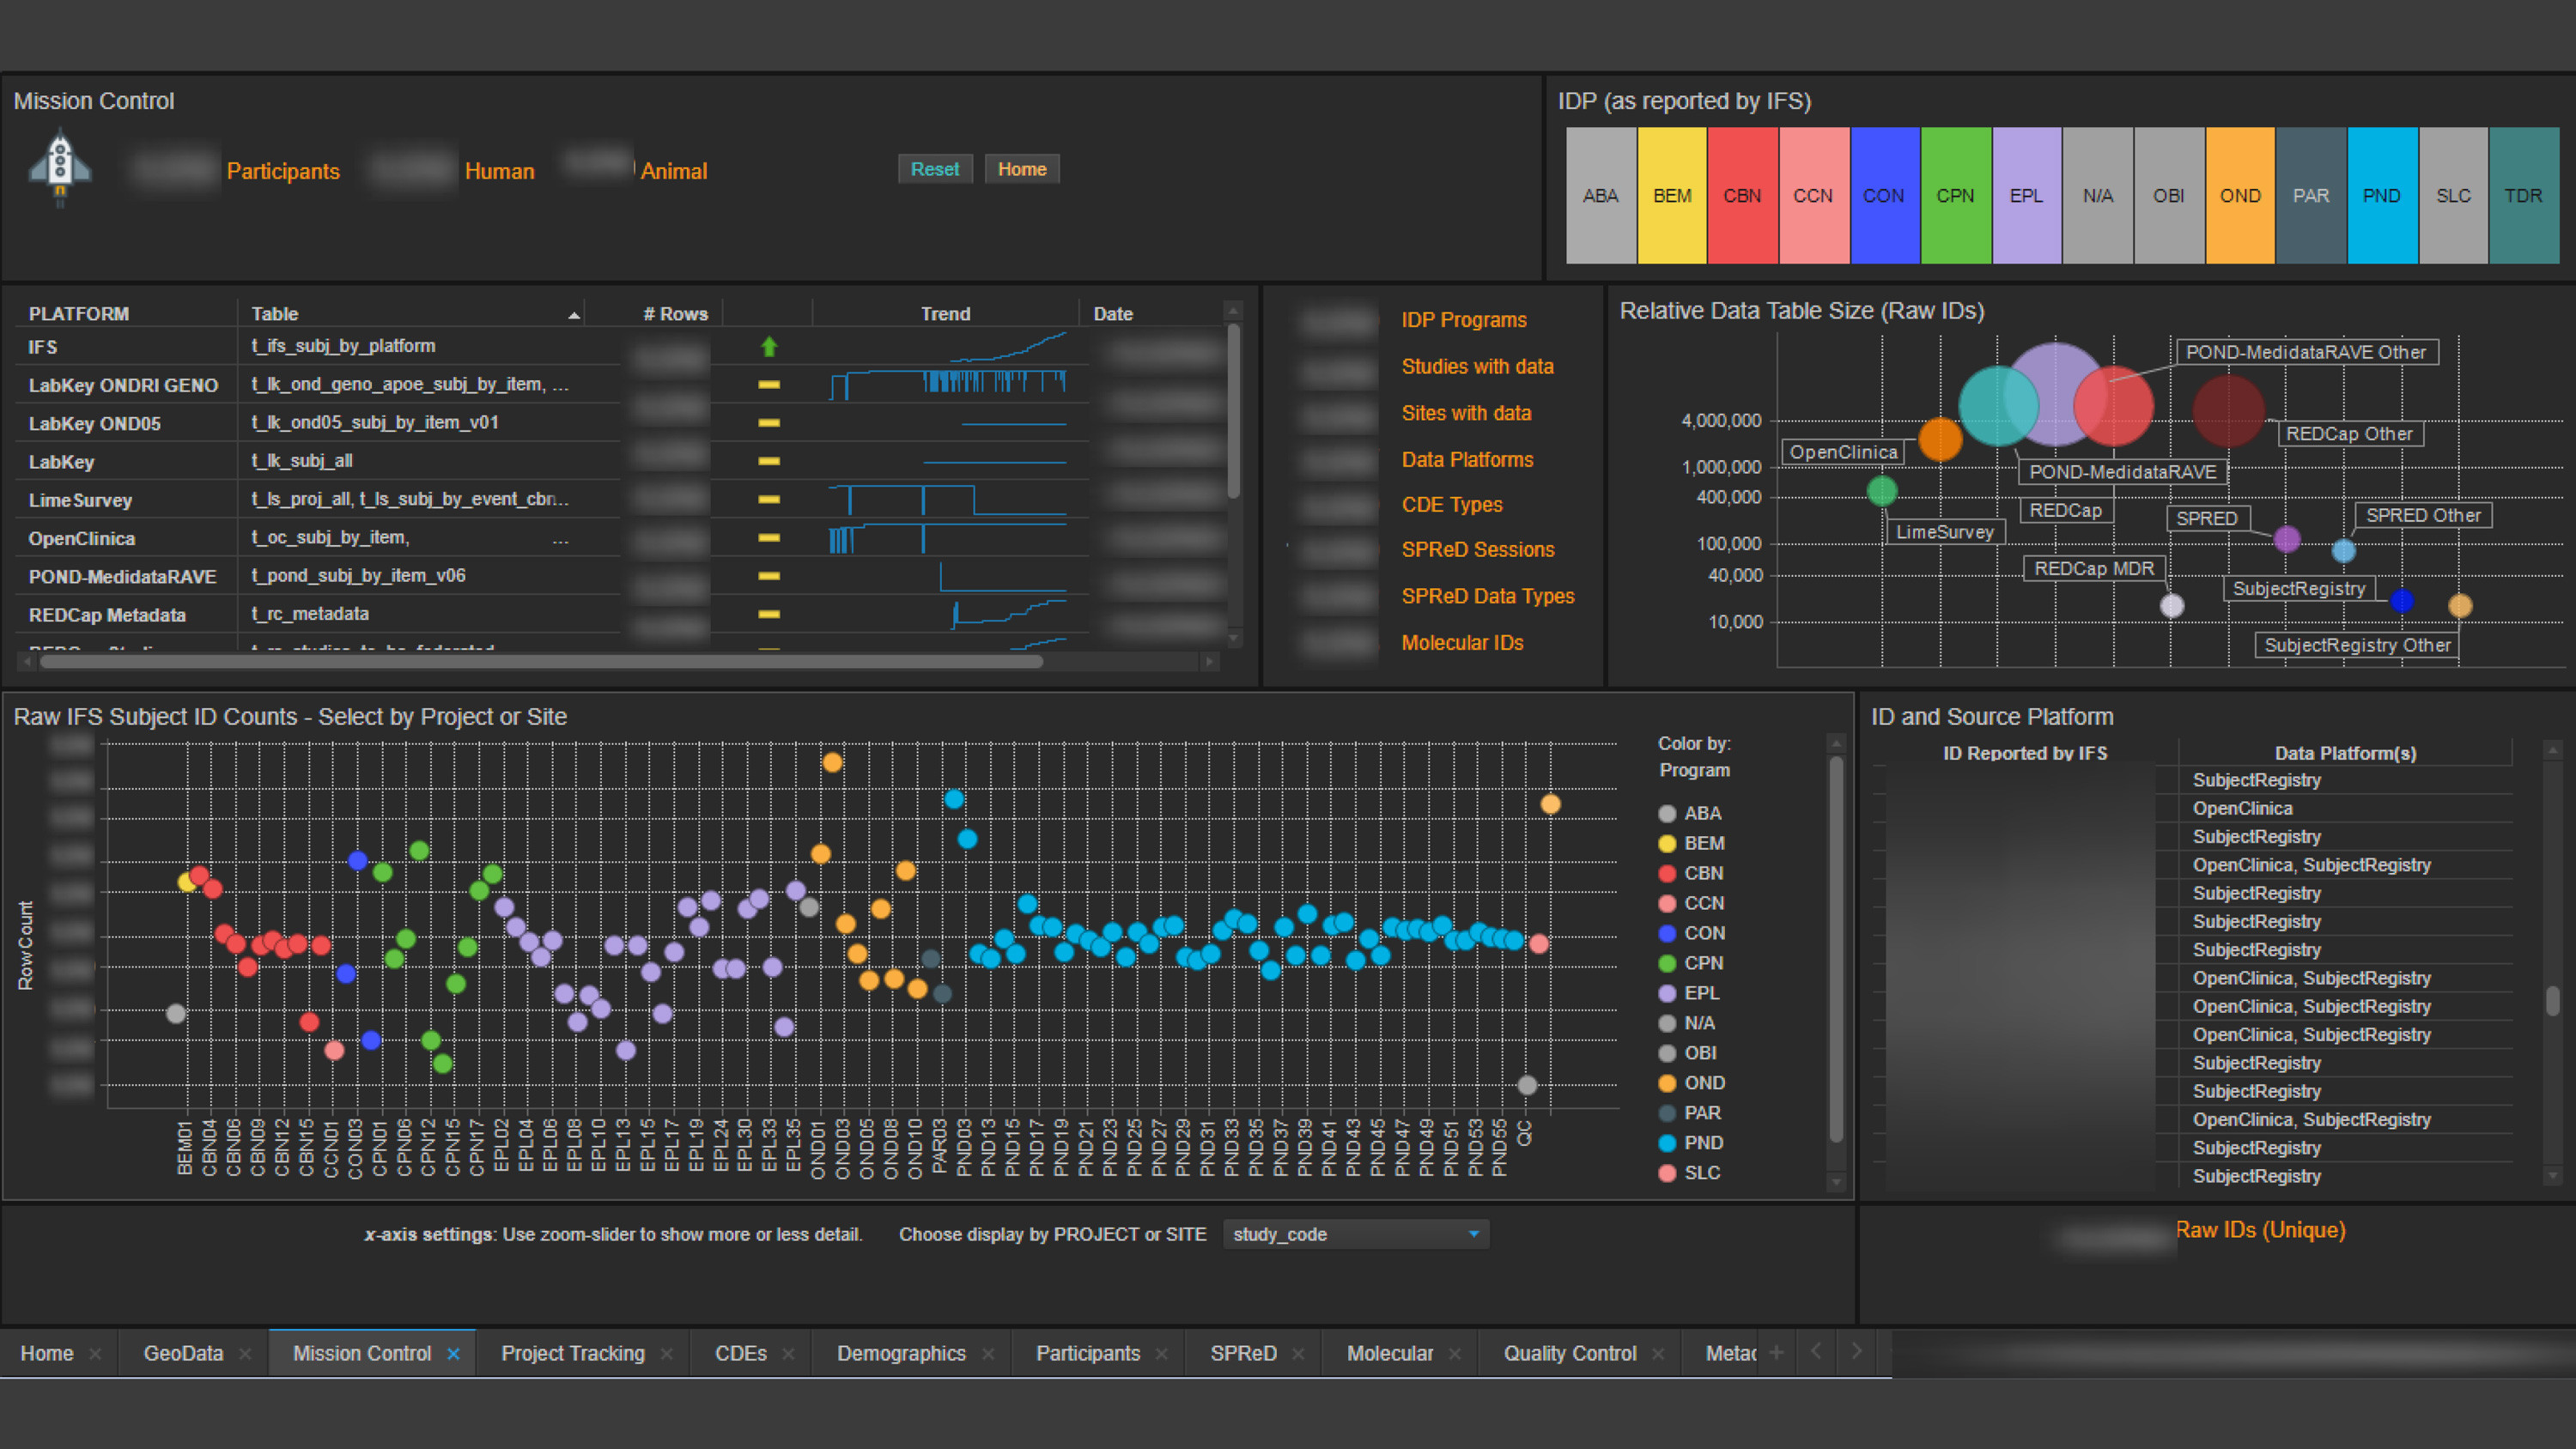
Task: Open the Molecular IDs link
Action: click(x=1463, y=642)
